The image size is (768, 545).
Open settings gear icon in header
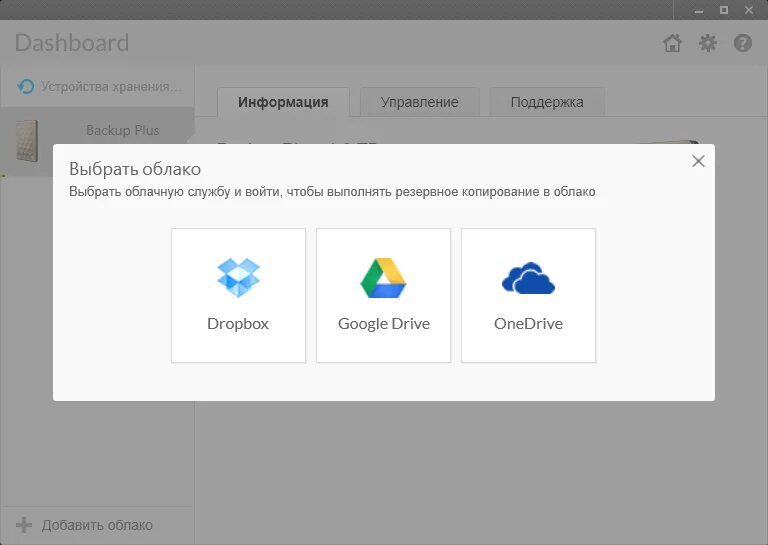[708, 43]
